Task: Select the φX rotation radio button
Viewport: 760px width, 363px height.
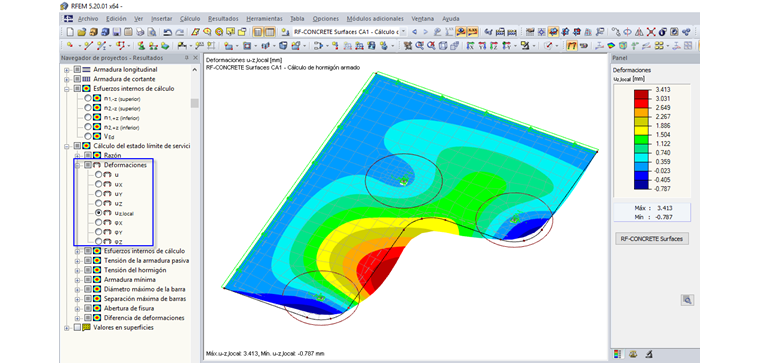Action: tap(99, 222)
